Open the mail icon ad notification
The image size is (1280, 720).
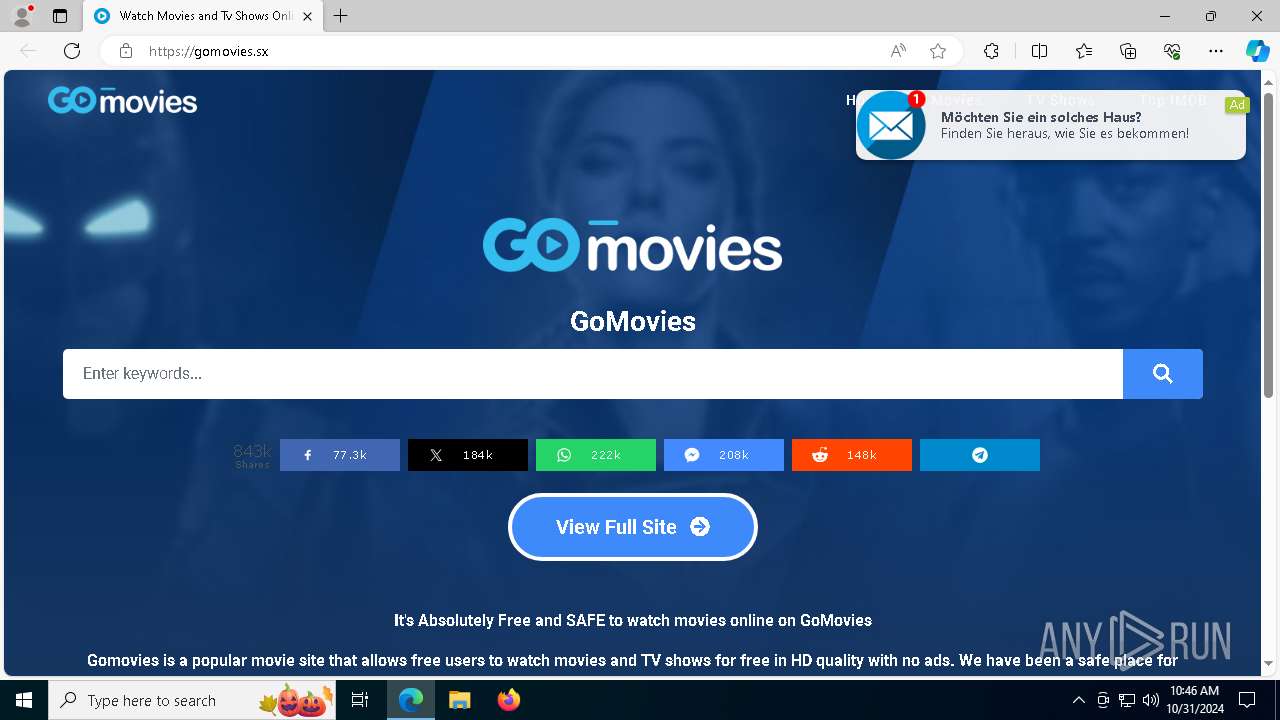pyautogui.click(x=891, y=125)
